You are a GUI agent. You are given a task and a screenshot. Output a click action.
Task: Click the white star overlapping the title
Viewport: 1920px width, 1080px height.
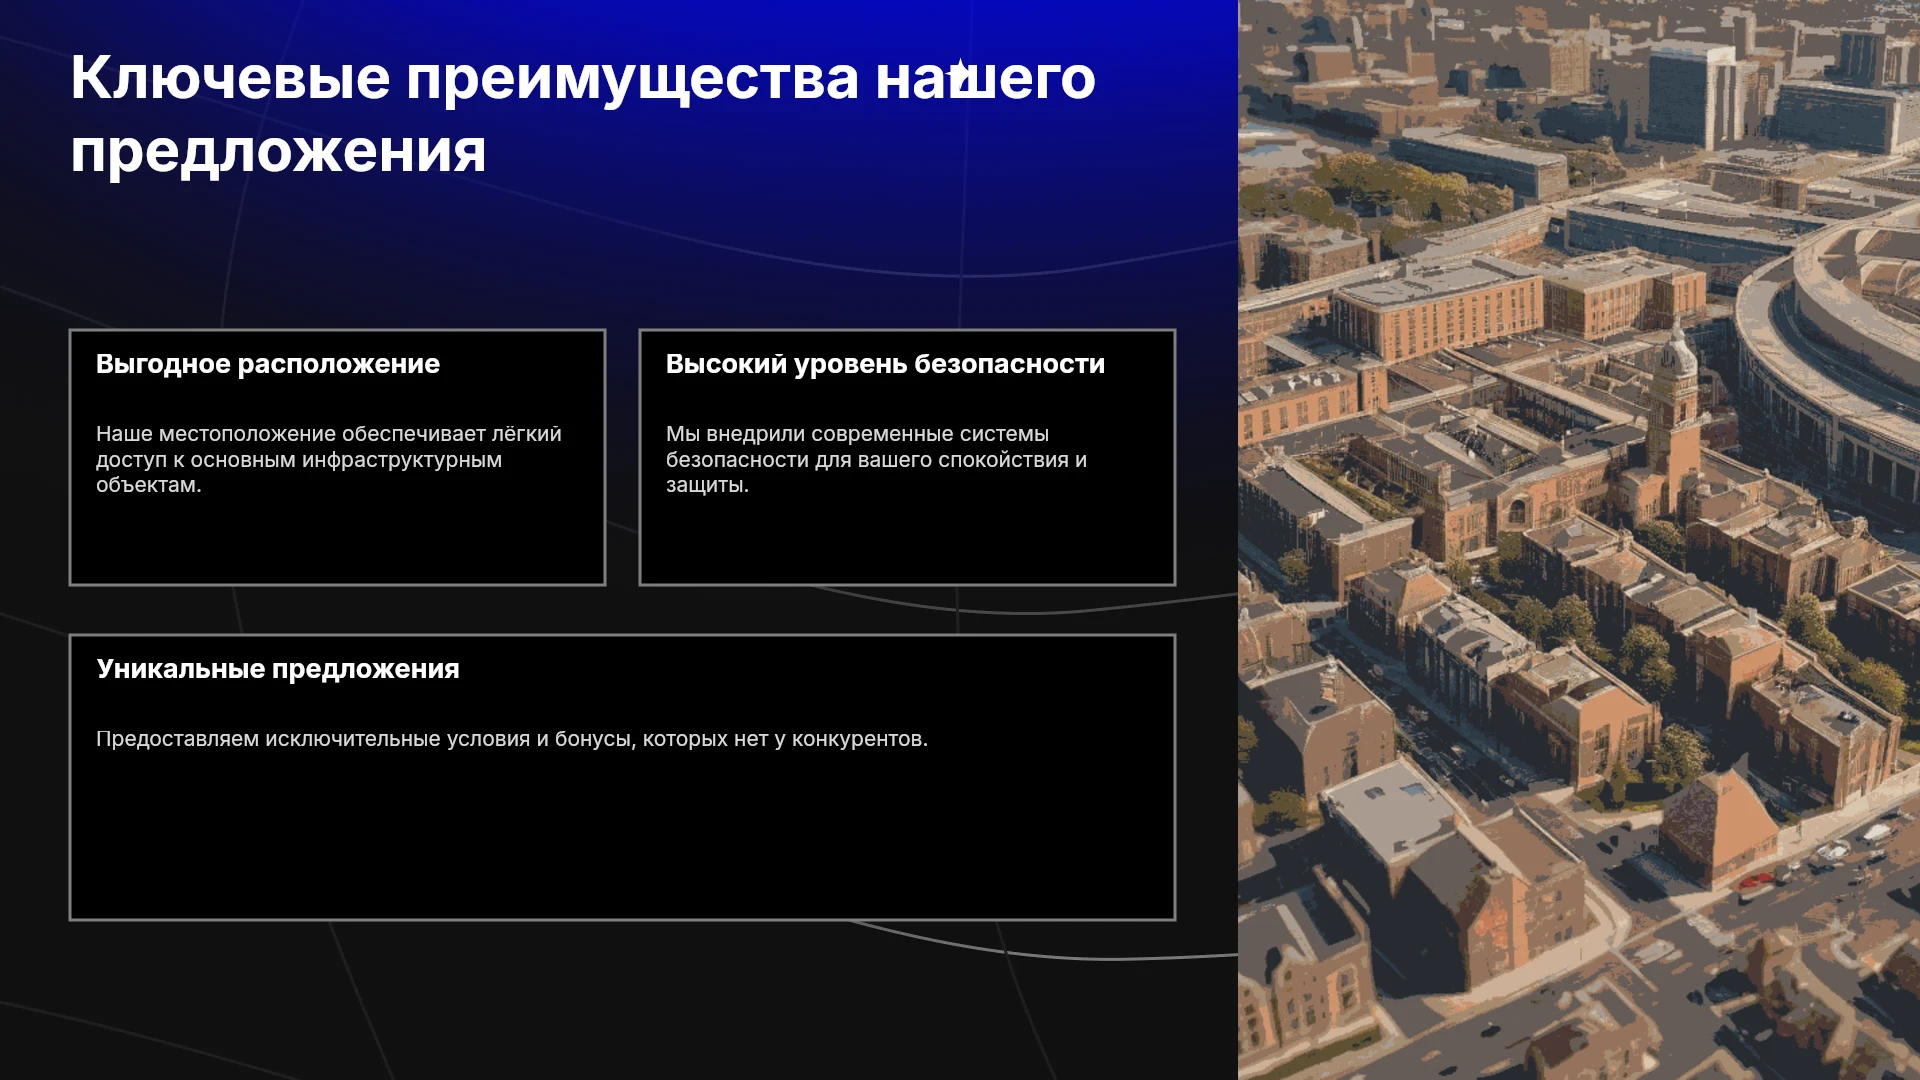pos(960,70)
